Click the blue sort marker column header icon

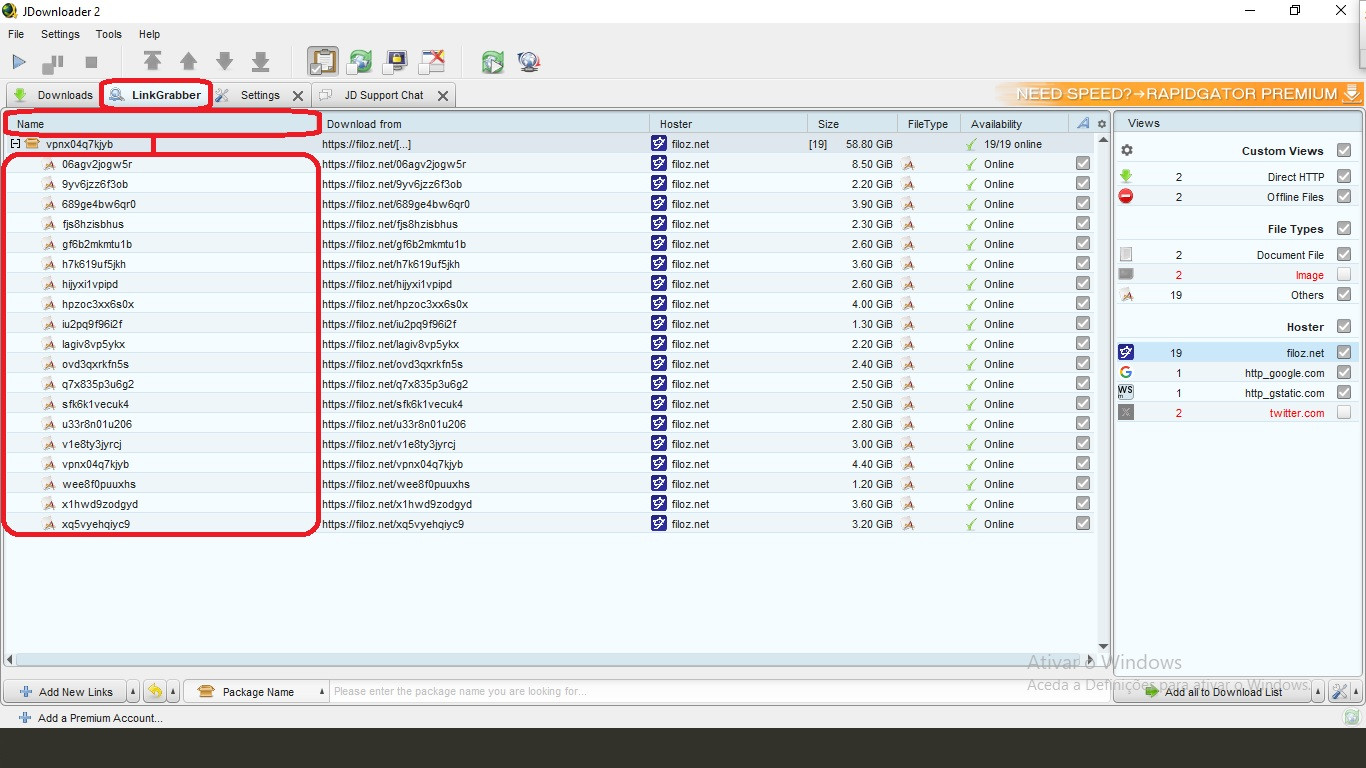click(x=1083, y=124)
